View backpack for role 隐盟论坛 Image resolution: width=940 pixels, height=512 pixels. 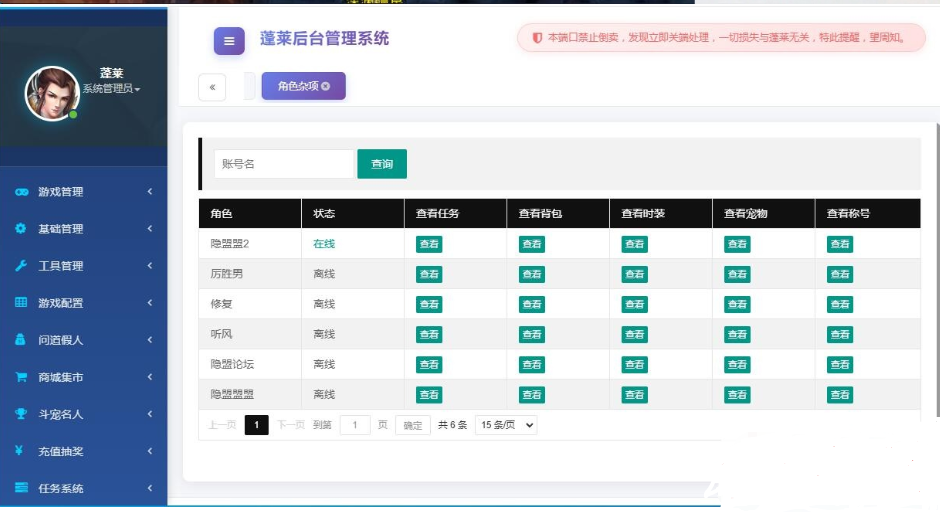point(532,365)
